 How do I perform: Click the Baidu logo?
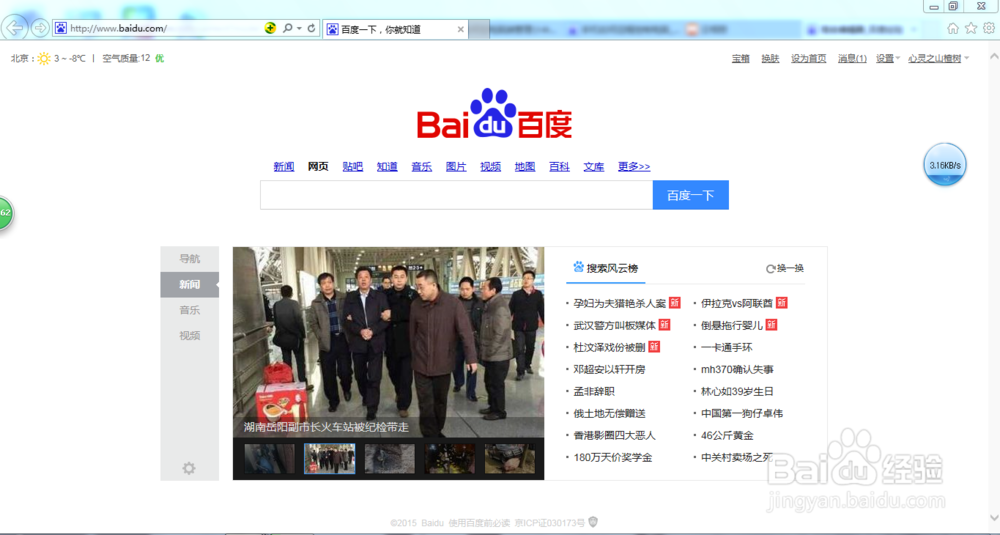(x=494, y=114)
